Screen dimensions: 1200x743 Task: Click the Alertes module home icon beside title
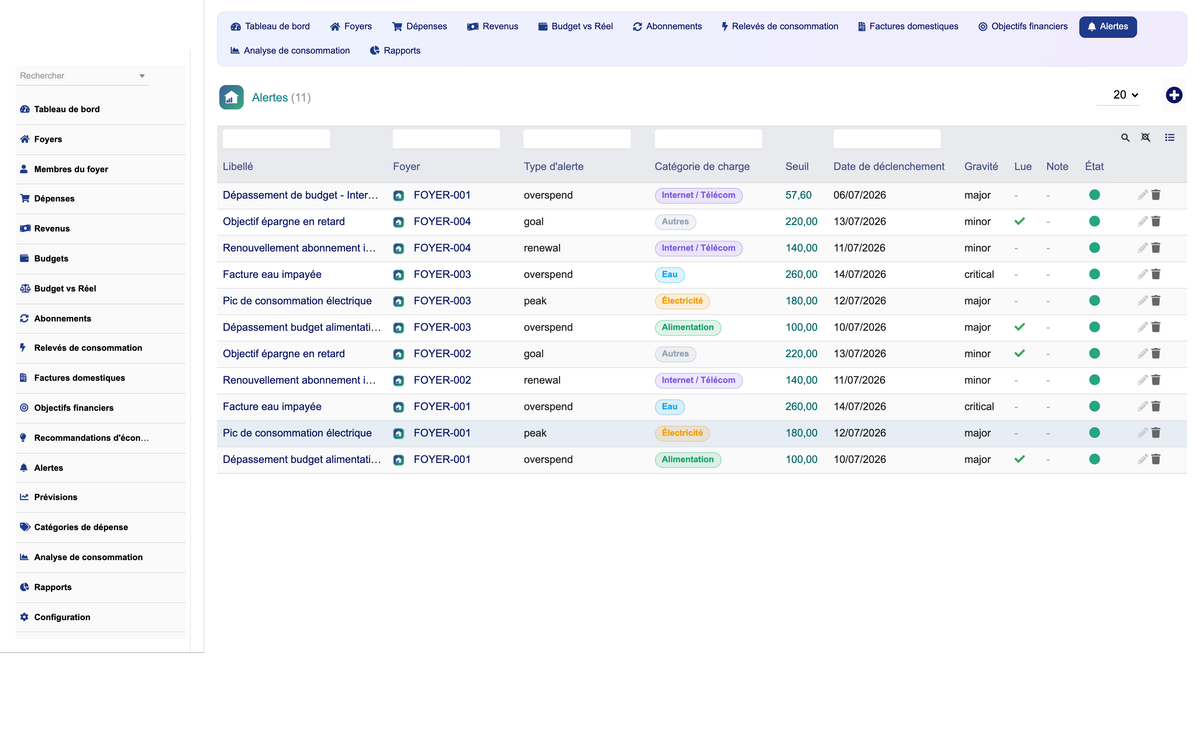click(231, 97)
